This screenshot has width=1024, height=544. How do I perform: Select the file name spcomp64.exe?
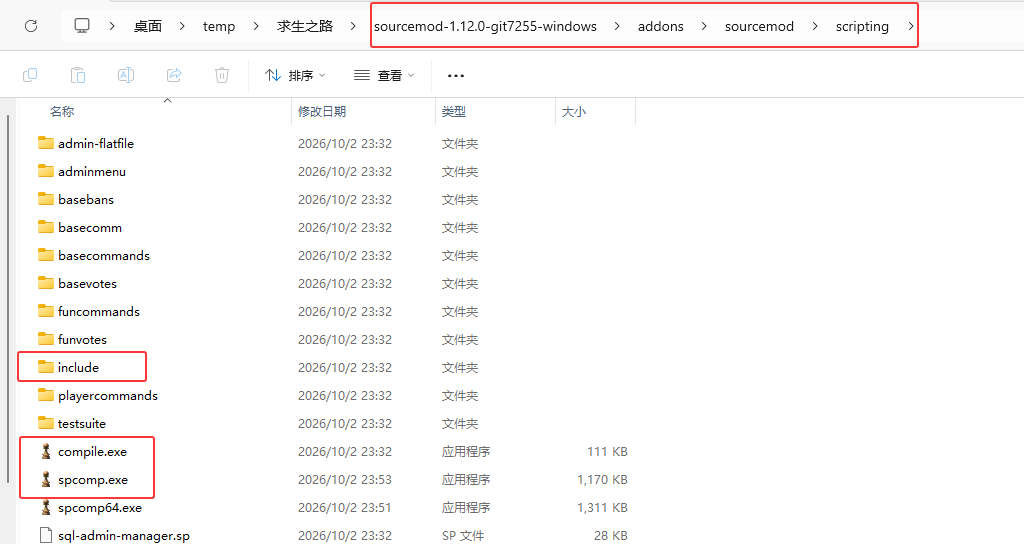tap(100, 507)
